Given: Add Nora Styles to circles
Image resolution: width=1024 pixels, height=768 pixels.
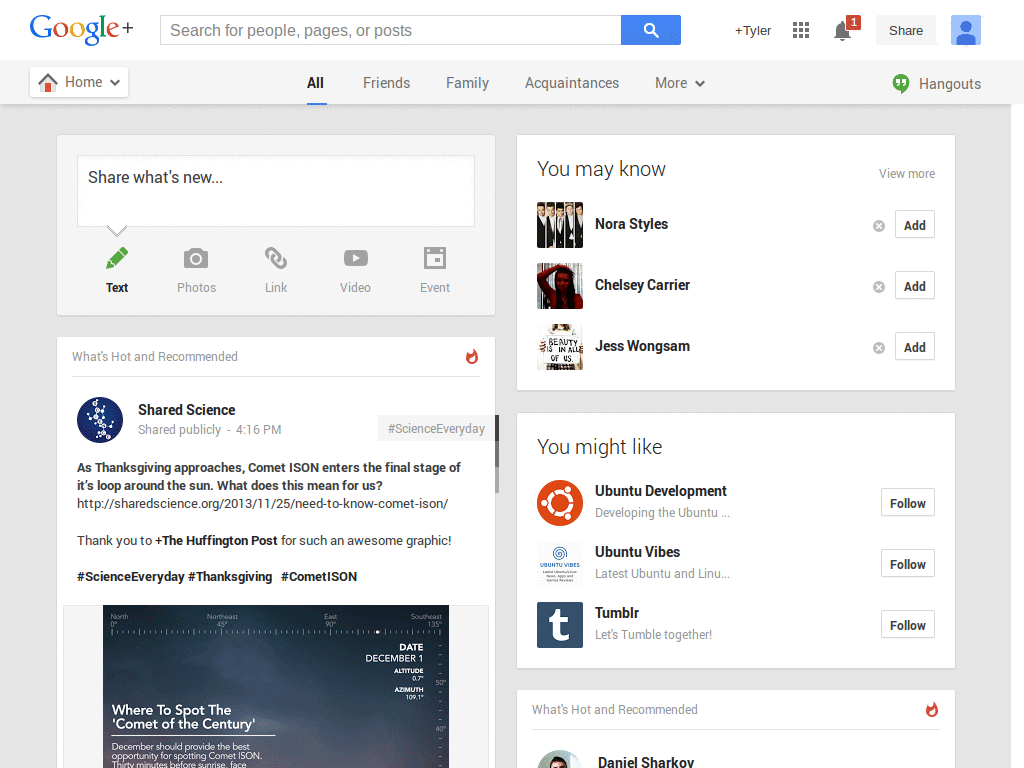Looking at the screenshot, I should click(914, 225).
